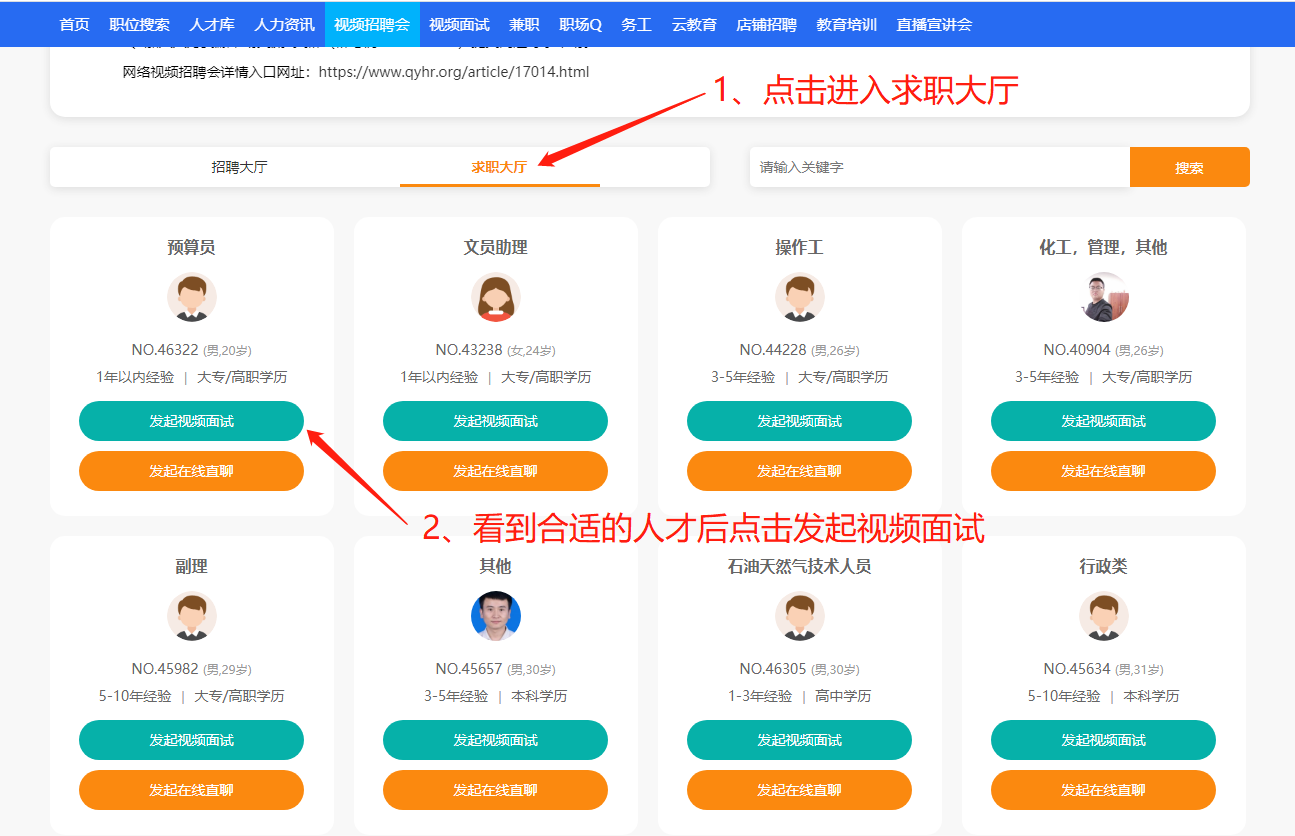
Task: Open the 云教育 navigation item
Action: (x=694, y=24)
